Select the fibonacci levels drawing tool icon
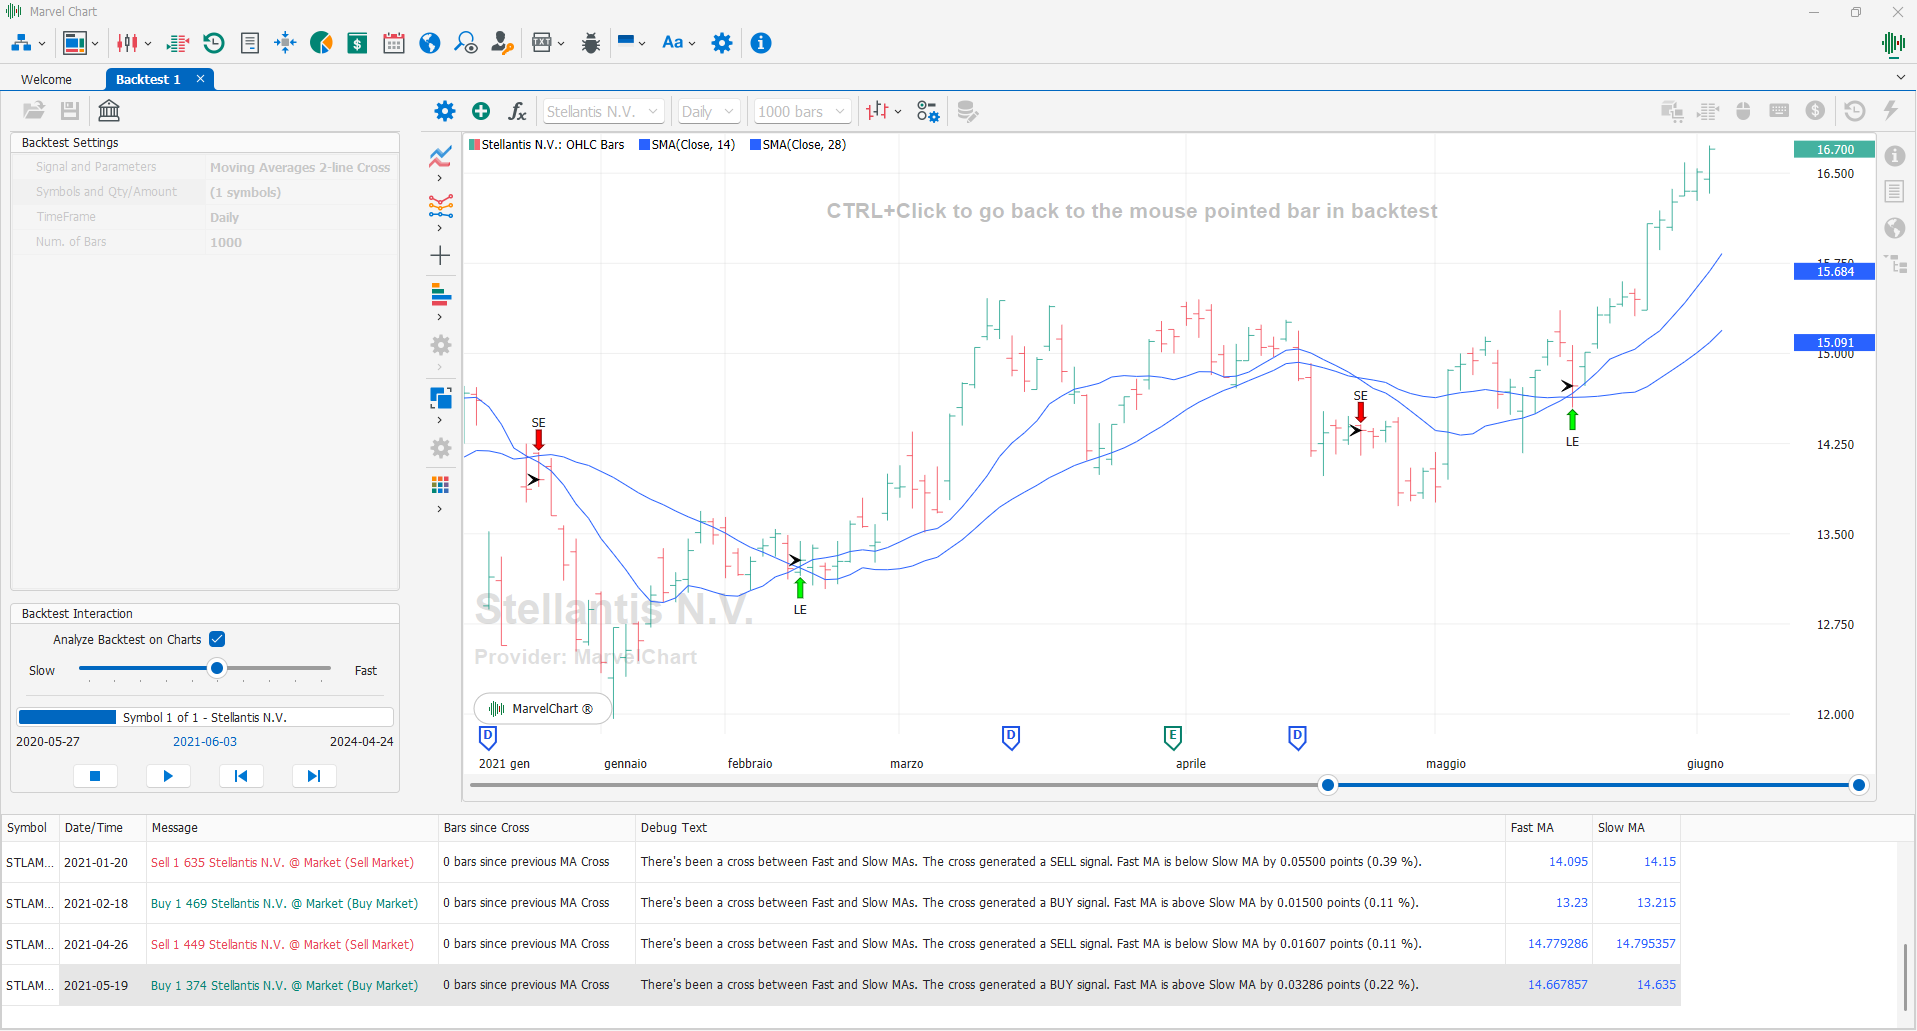The height and width of the screenshot is (1031, 1917). pyautogui.click(x=441, y=206)
